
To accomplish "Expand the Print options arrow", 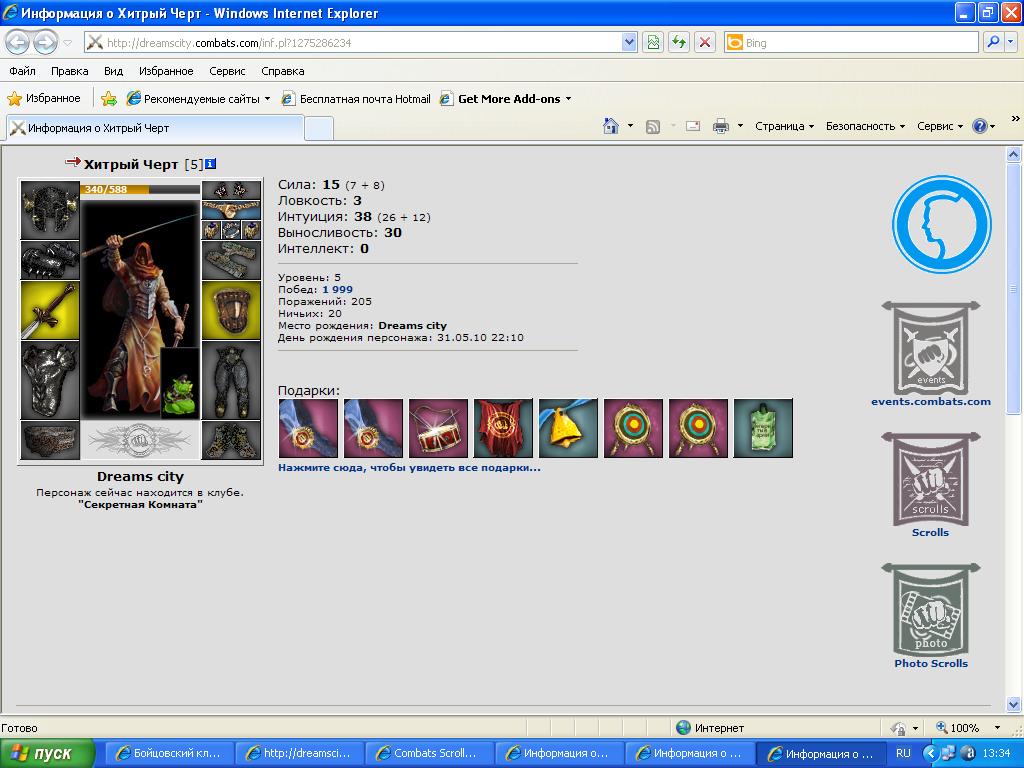I will click(740, 126).
